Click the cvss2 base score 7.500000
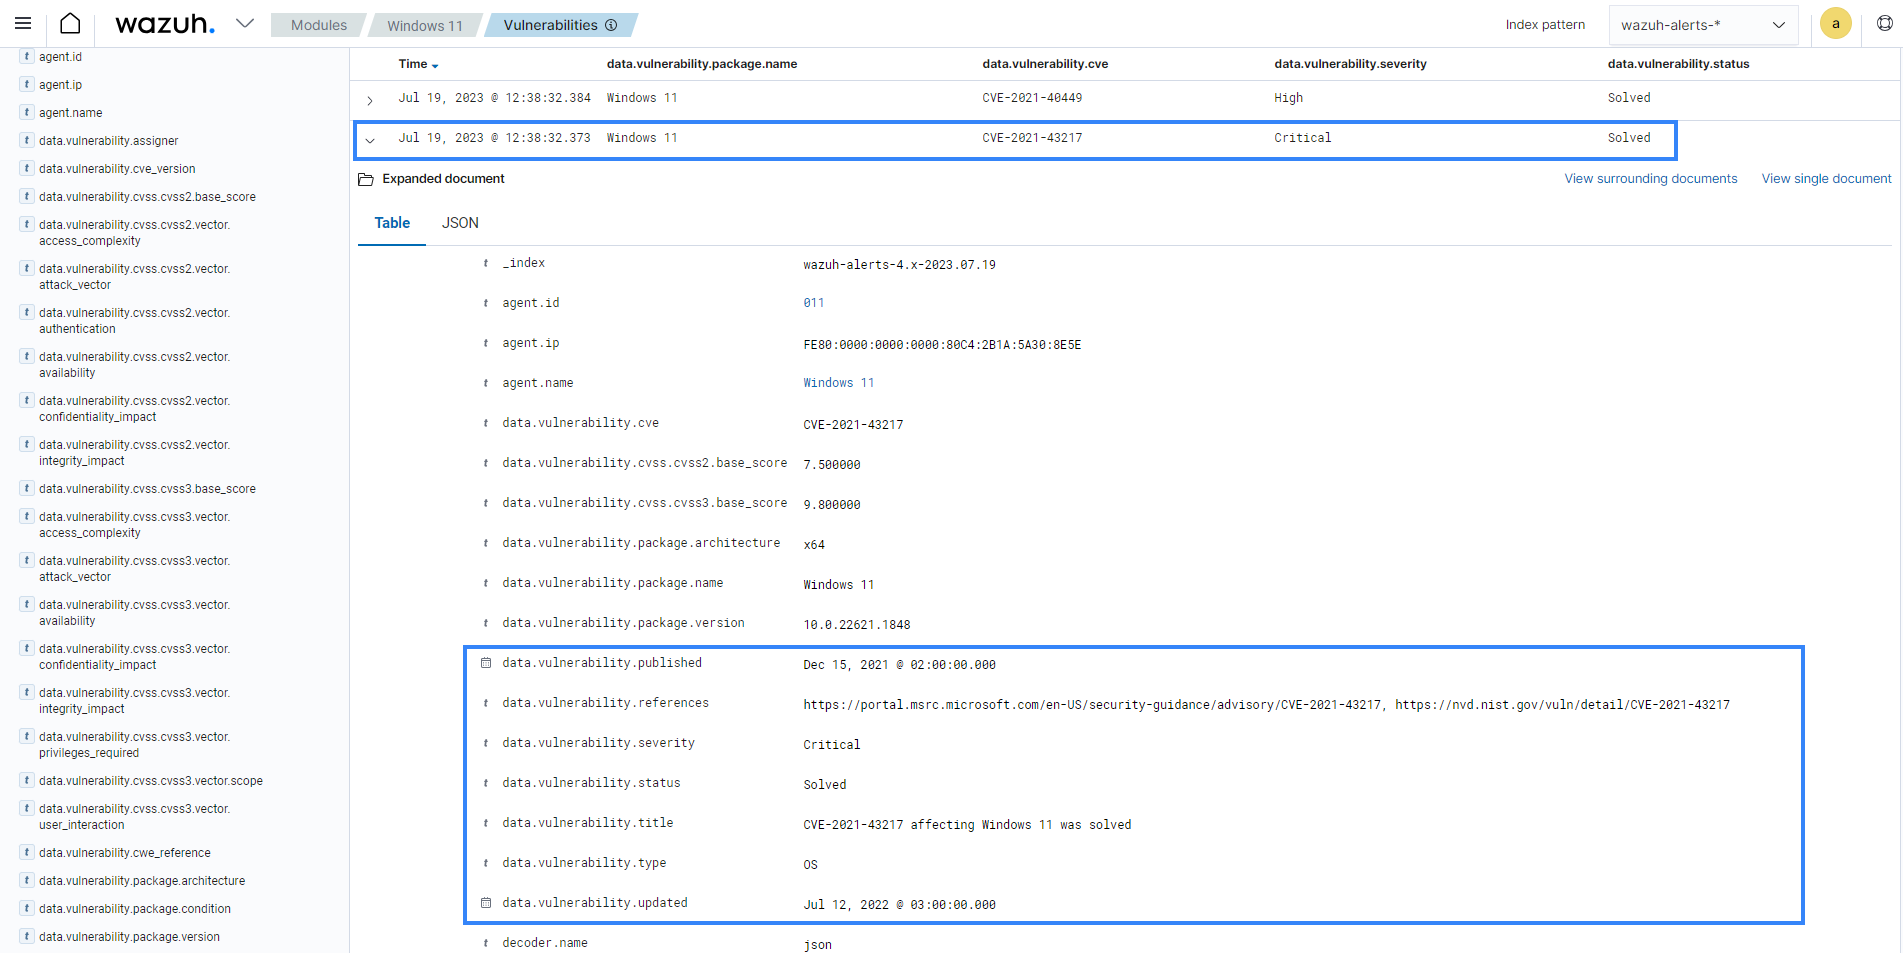 (x=831, y=465)
